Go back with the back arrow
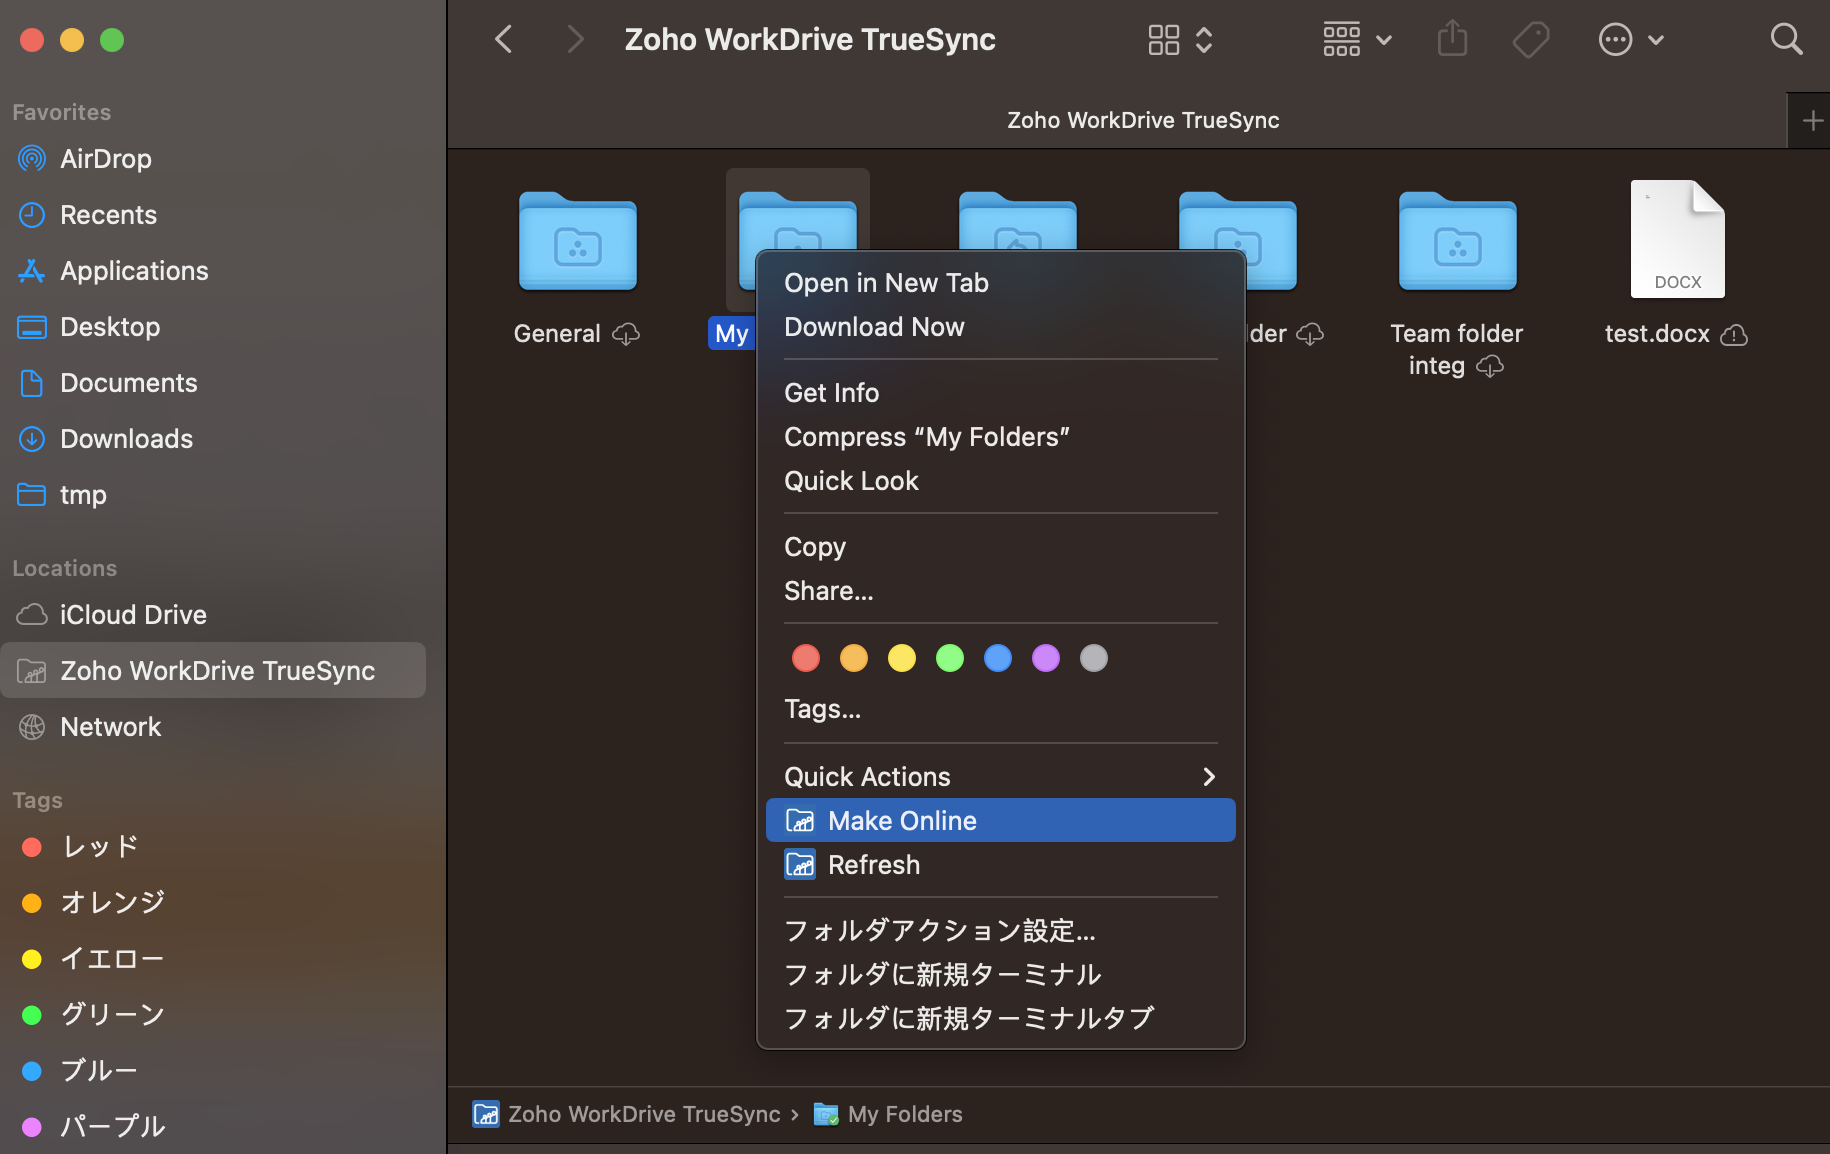 point(504,40)
